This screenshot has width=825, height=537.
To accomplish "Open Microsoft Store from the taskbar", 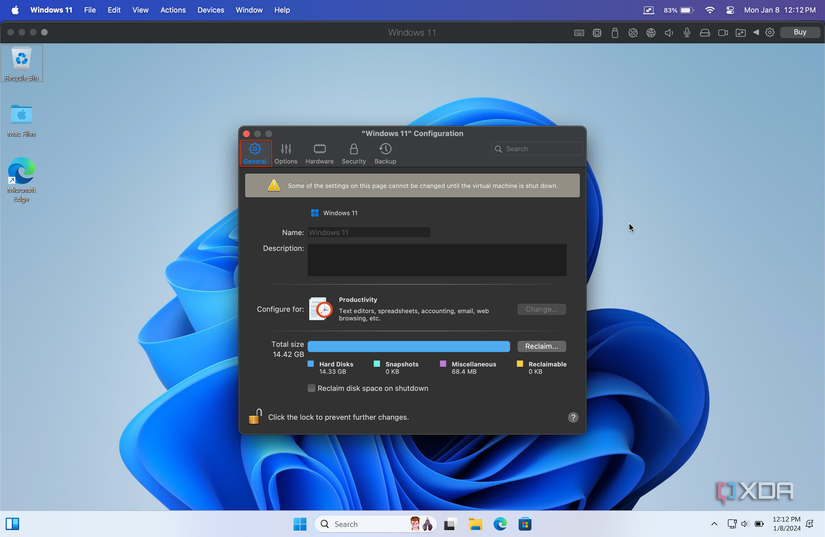I will [x=525, y=524].
